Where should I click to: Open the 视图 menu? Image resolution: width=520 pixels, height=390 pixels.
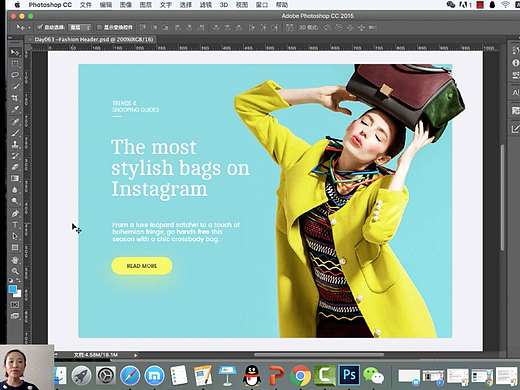242,5
